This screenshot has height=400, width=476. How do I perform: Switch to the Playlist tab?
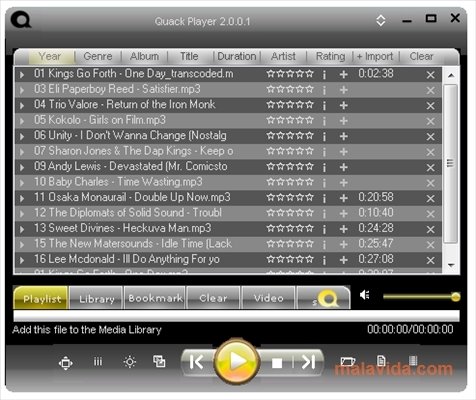[41, 298]
